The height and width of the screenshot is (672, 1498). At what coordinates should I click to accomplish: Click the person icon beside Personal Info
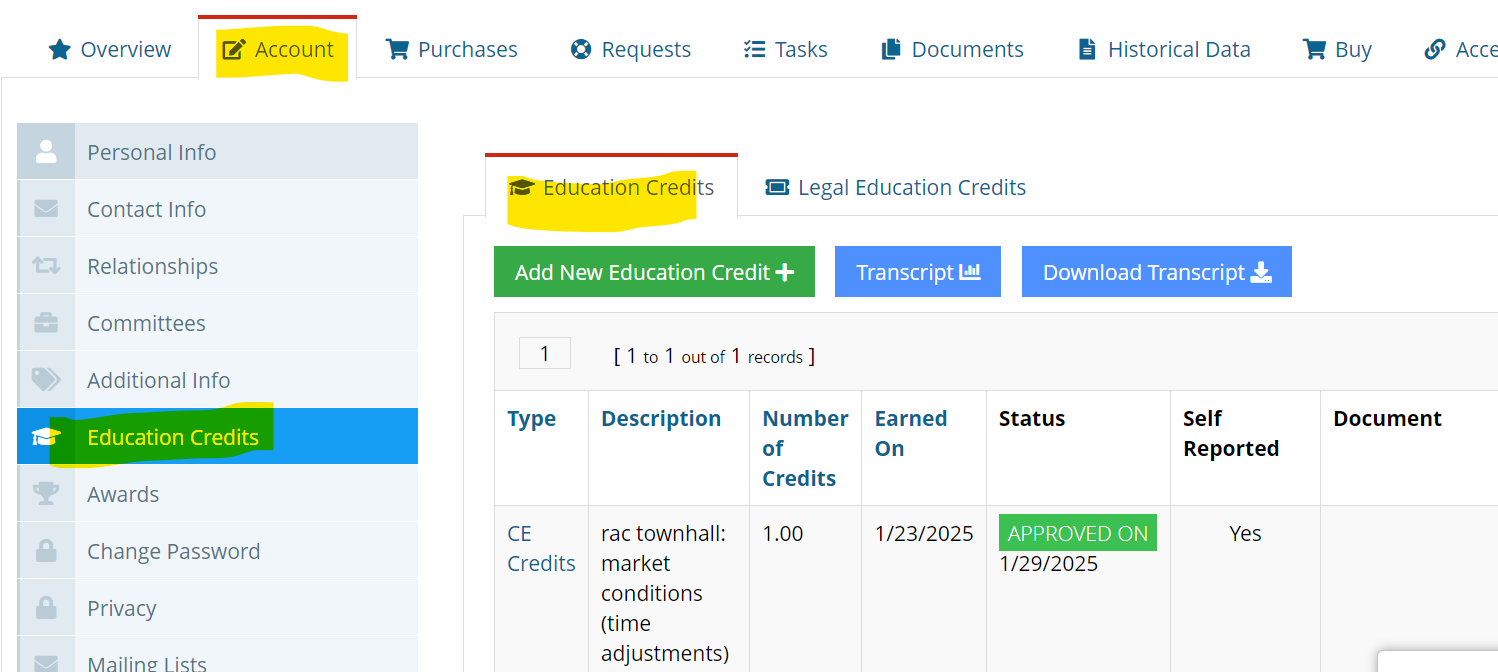pyautogui.click(x=46, y=152)
